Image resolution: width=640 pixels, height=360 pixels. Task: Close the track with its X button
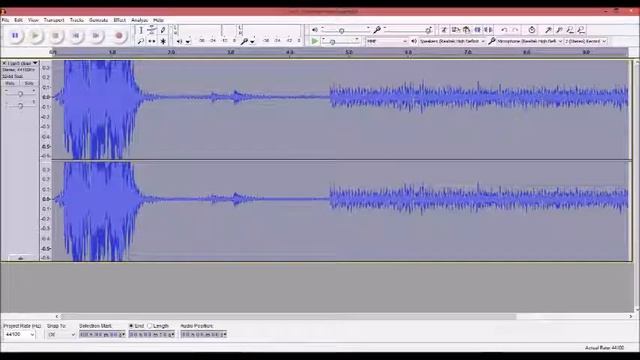(4, 63)
